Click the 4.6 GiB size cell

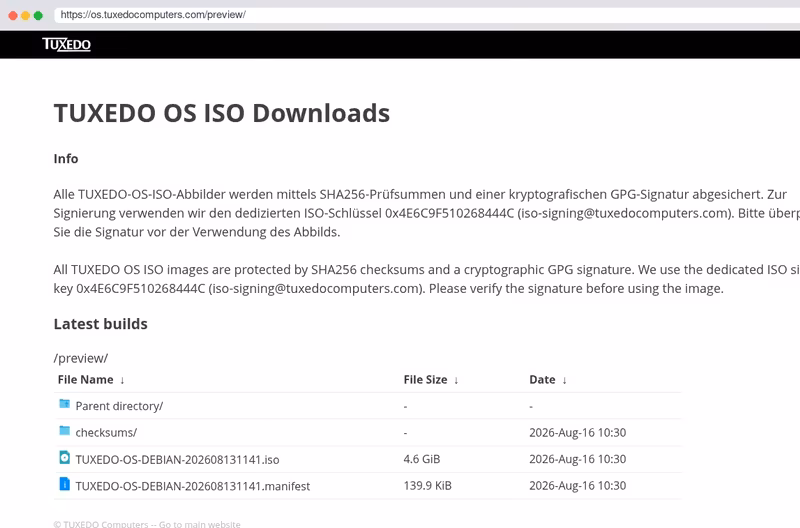(421, 459)
